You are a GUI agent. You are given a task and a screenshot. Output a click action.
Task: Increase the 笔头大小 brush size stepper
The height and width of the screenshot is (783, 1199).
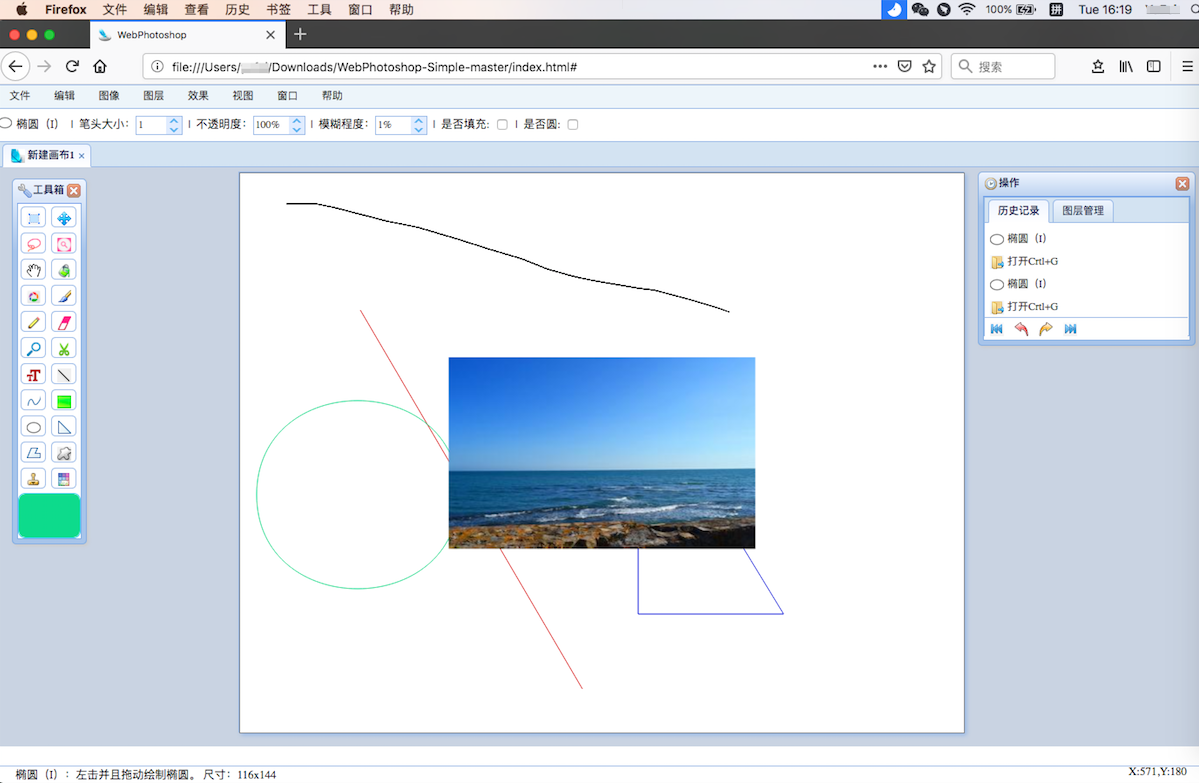point(174,120)
